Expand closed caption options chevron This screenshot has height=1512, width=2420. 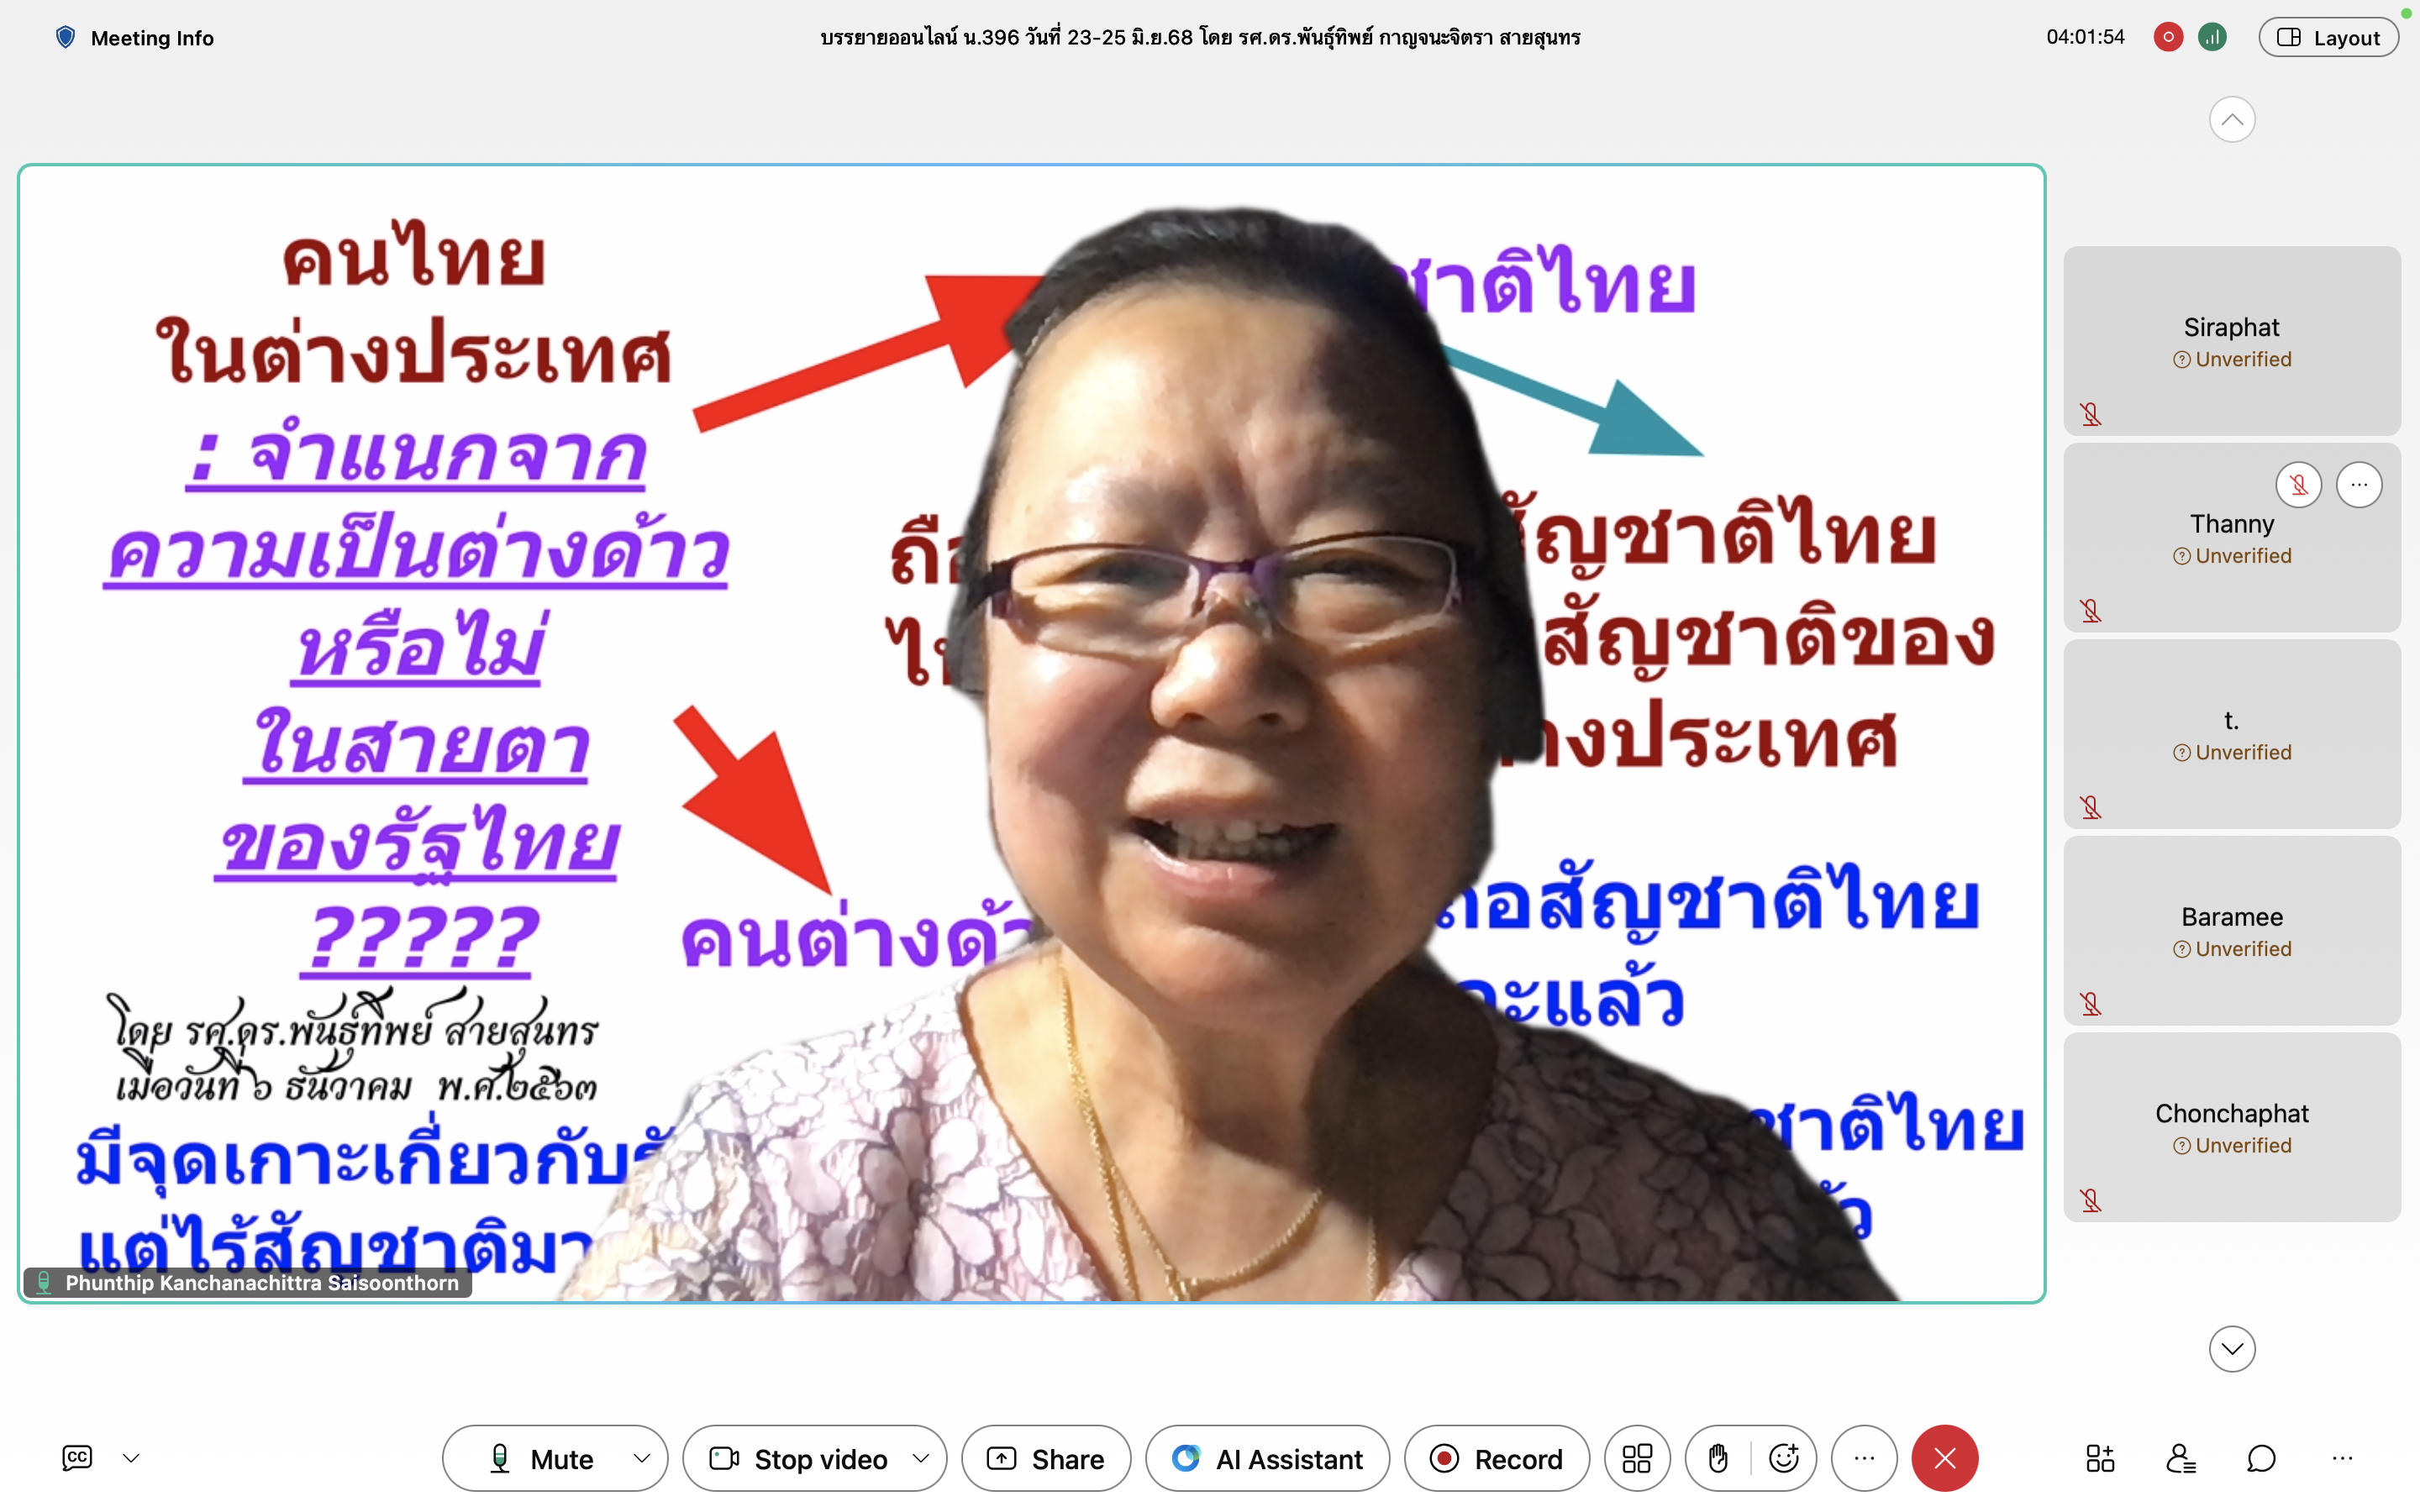tap(131, 1458)
